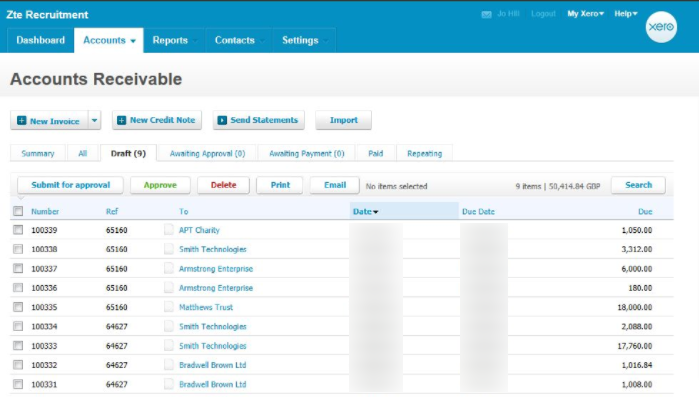699x397 pixels.
Task: Open Smith Technologies link for invoice 100338
Action: coord(213,249)
